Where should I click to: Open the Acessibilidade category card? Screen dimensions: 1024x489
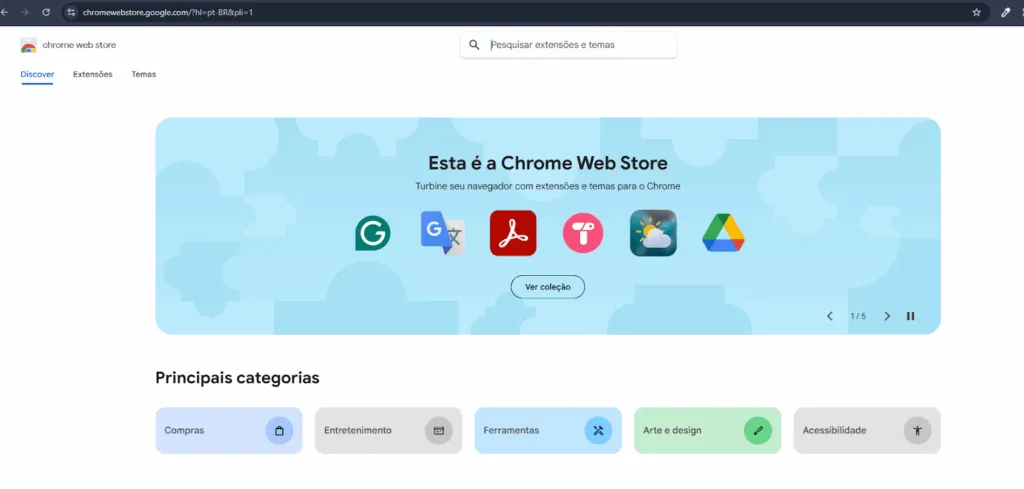pos(867,431)
